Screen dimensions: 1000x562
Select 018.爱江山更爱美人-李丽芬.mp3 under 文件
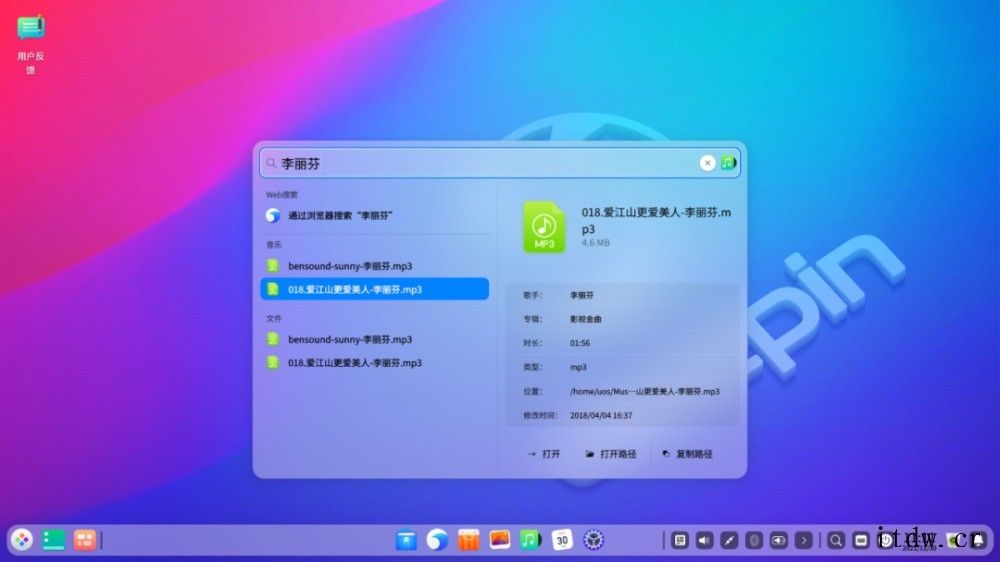(x=376, y=363)
